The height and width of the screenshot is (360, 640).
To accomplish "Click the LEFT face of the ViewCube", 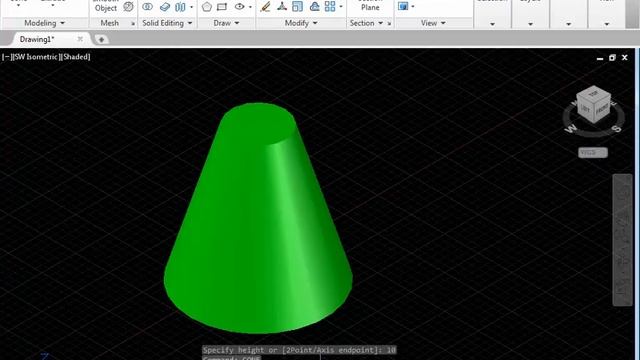I will [x=585, y=109].
